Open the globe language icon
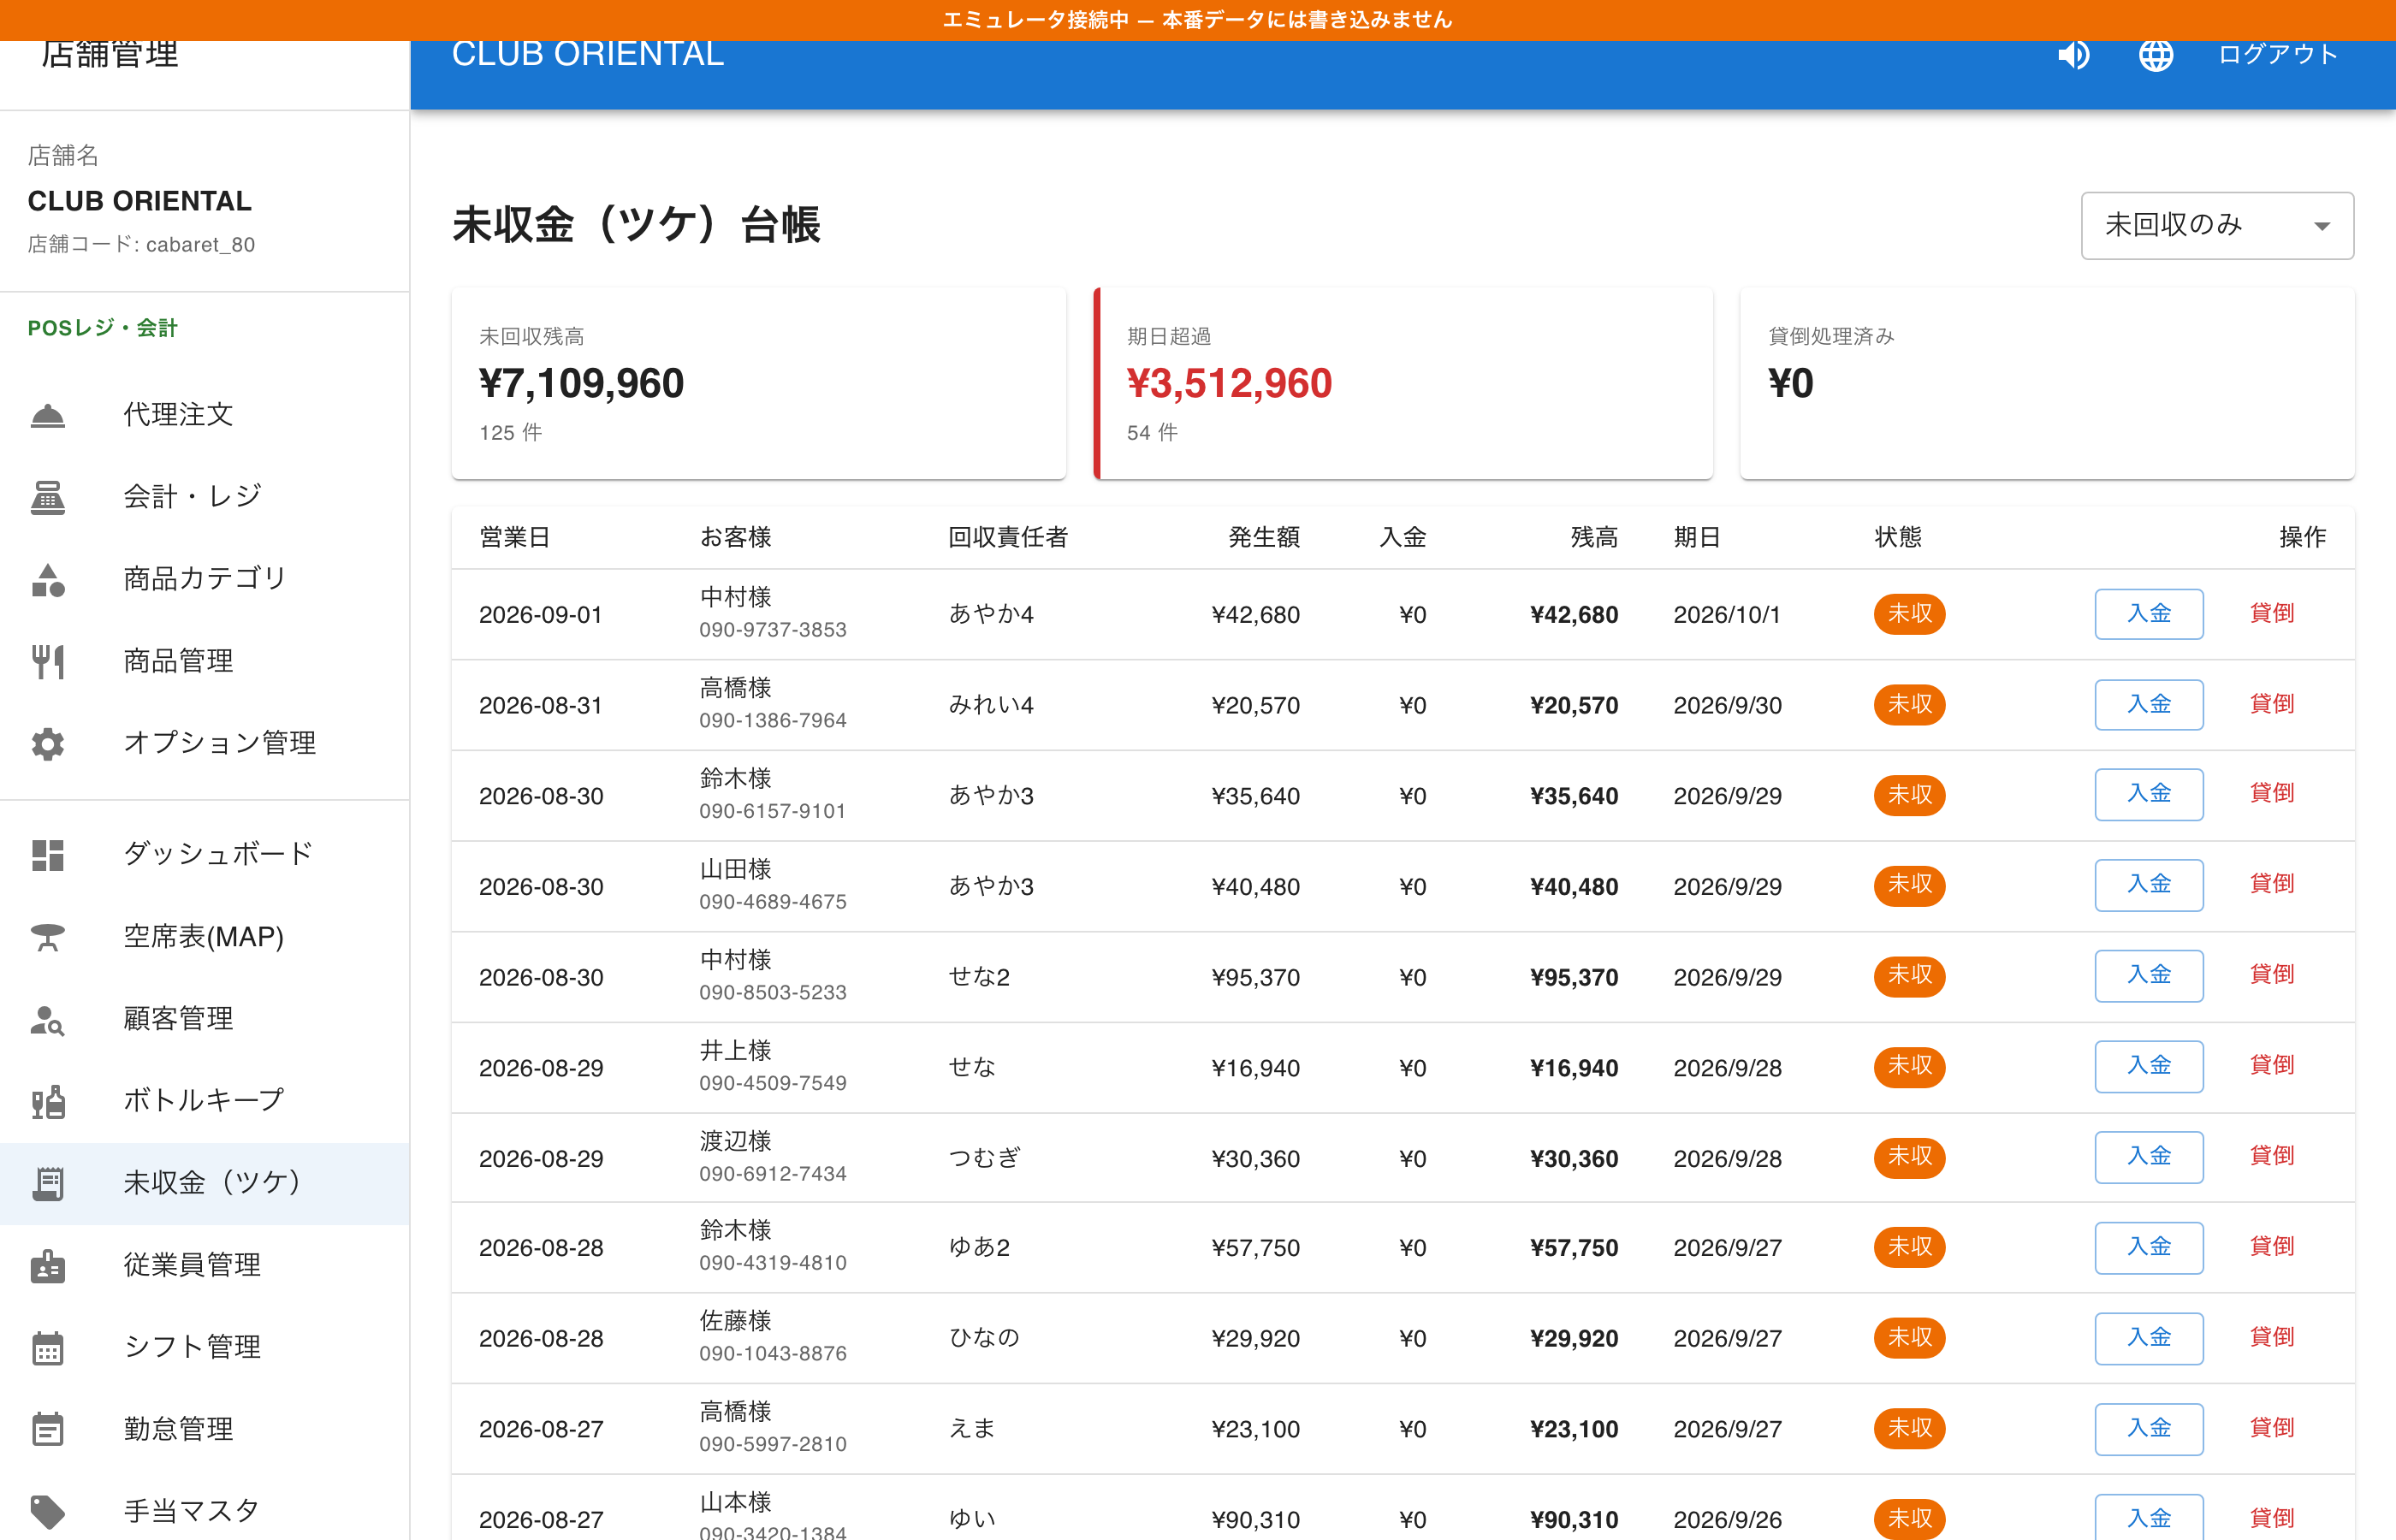 2155,54
